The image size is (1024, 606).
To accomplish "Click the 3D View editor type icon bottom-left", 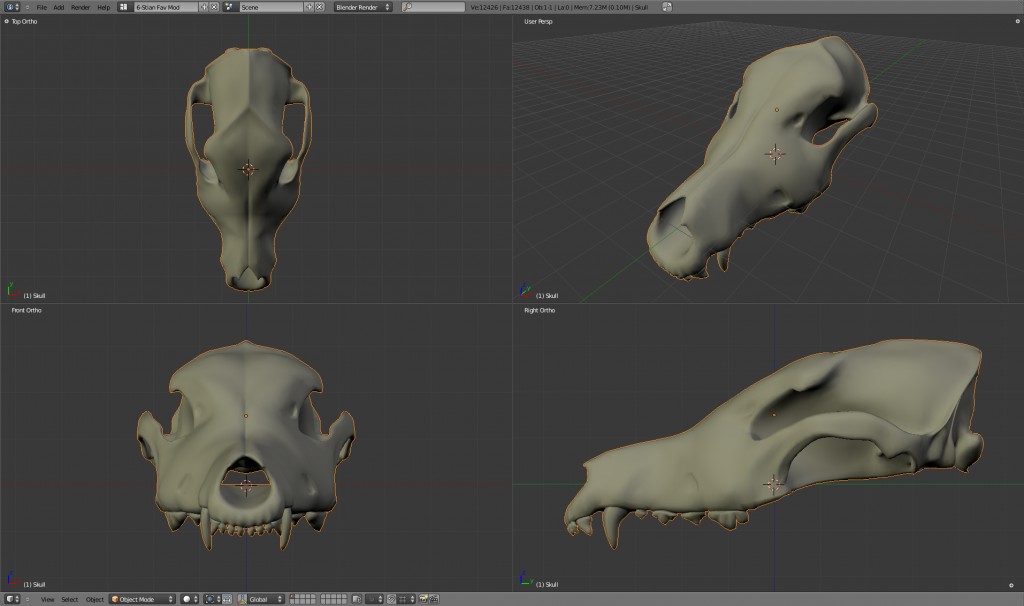I will click(x=10, y=598).
